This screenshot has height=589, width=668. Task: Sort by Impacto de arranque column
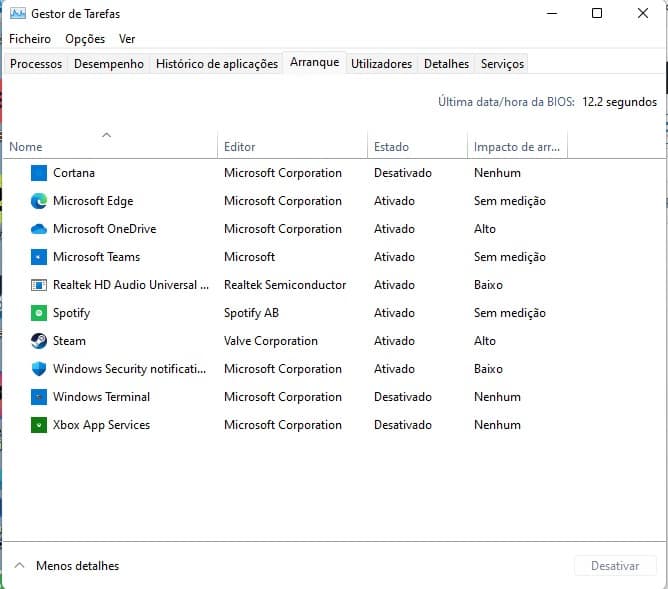point(517,147)
